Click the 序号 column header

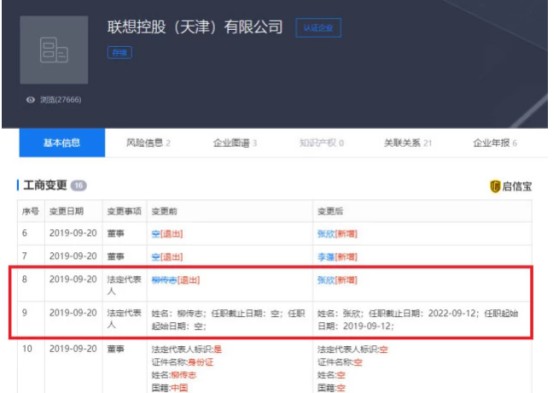[30, 211]
